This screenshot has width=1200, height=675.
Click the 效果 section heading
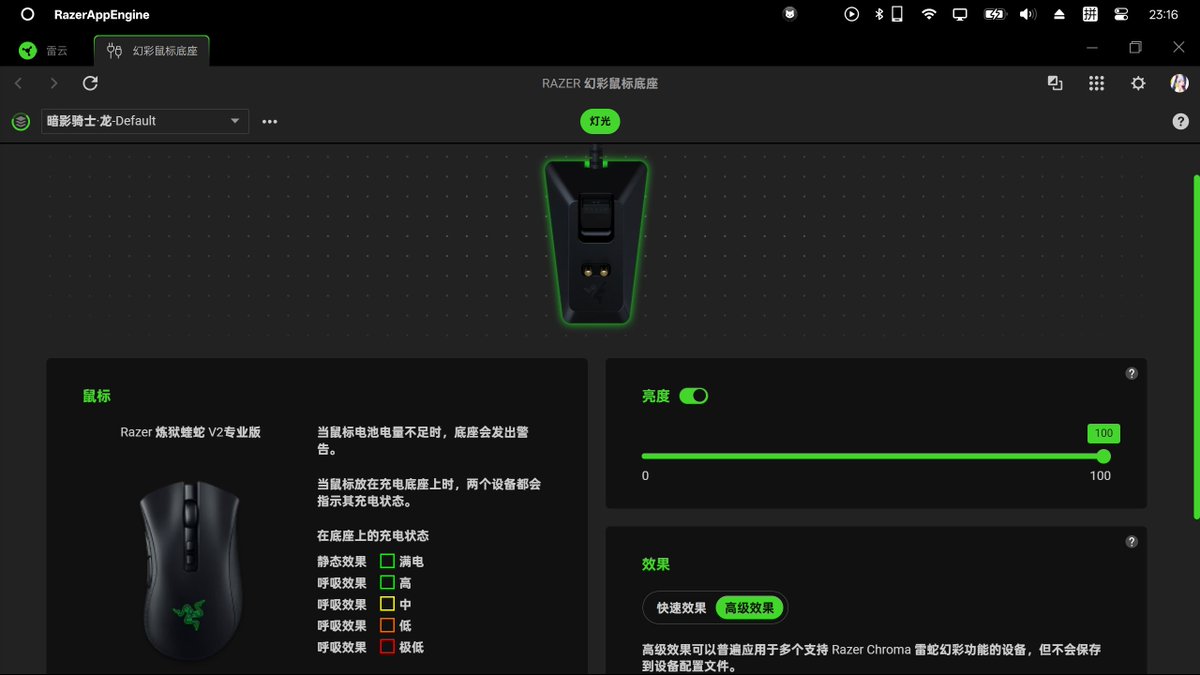point(656,565)
